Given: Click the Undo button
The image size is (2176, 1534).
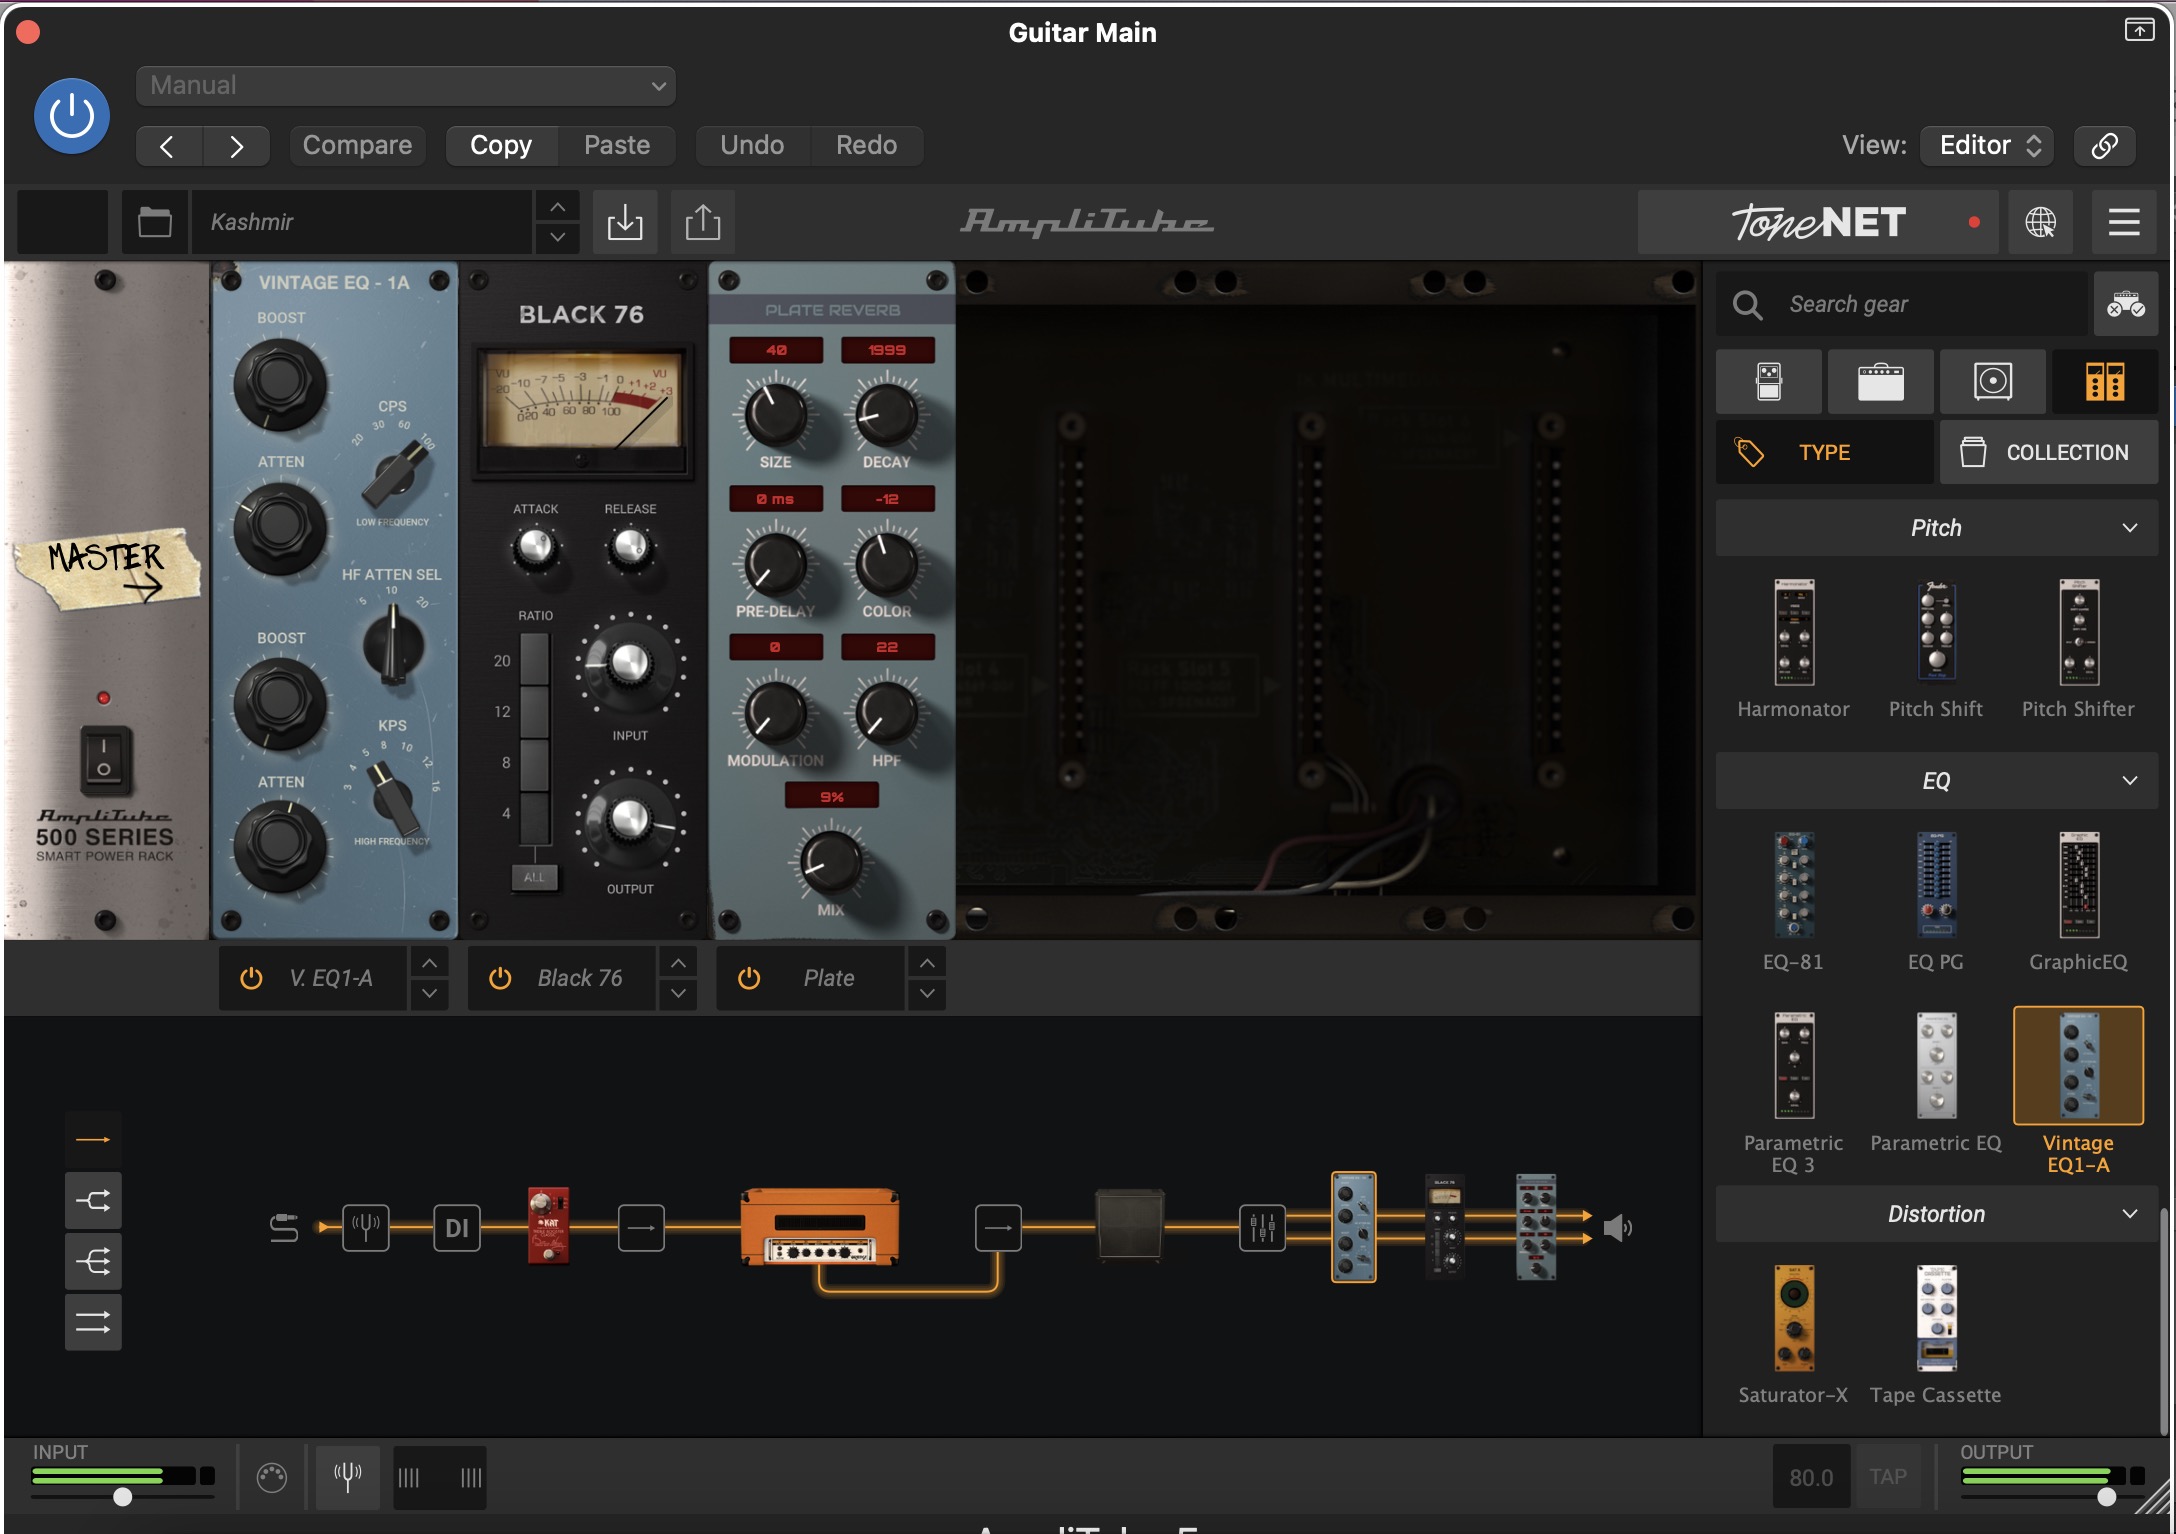Looking at the screenshot, I should pos(752,146).
